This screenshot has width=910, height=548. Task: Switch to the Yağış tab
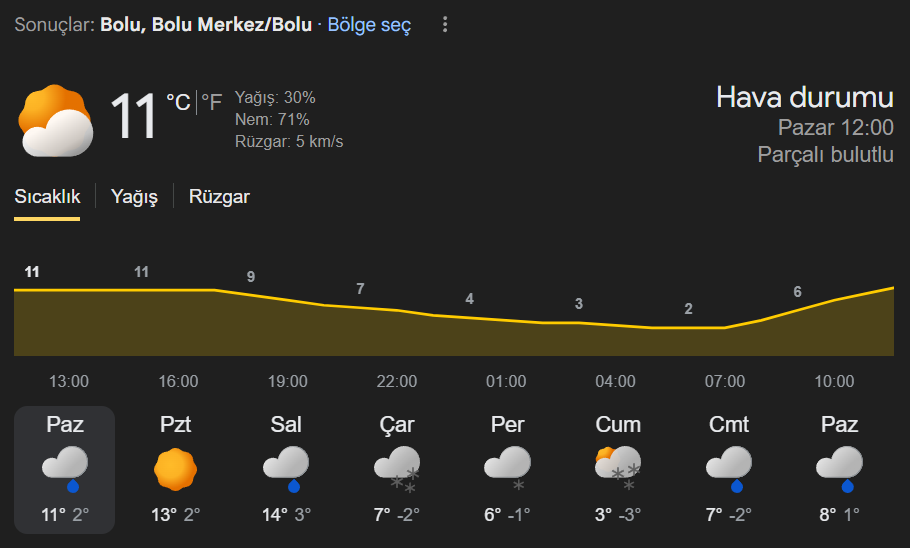point(135,197)
